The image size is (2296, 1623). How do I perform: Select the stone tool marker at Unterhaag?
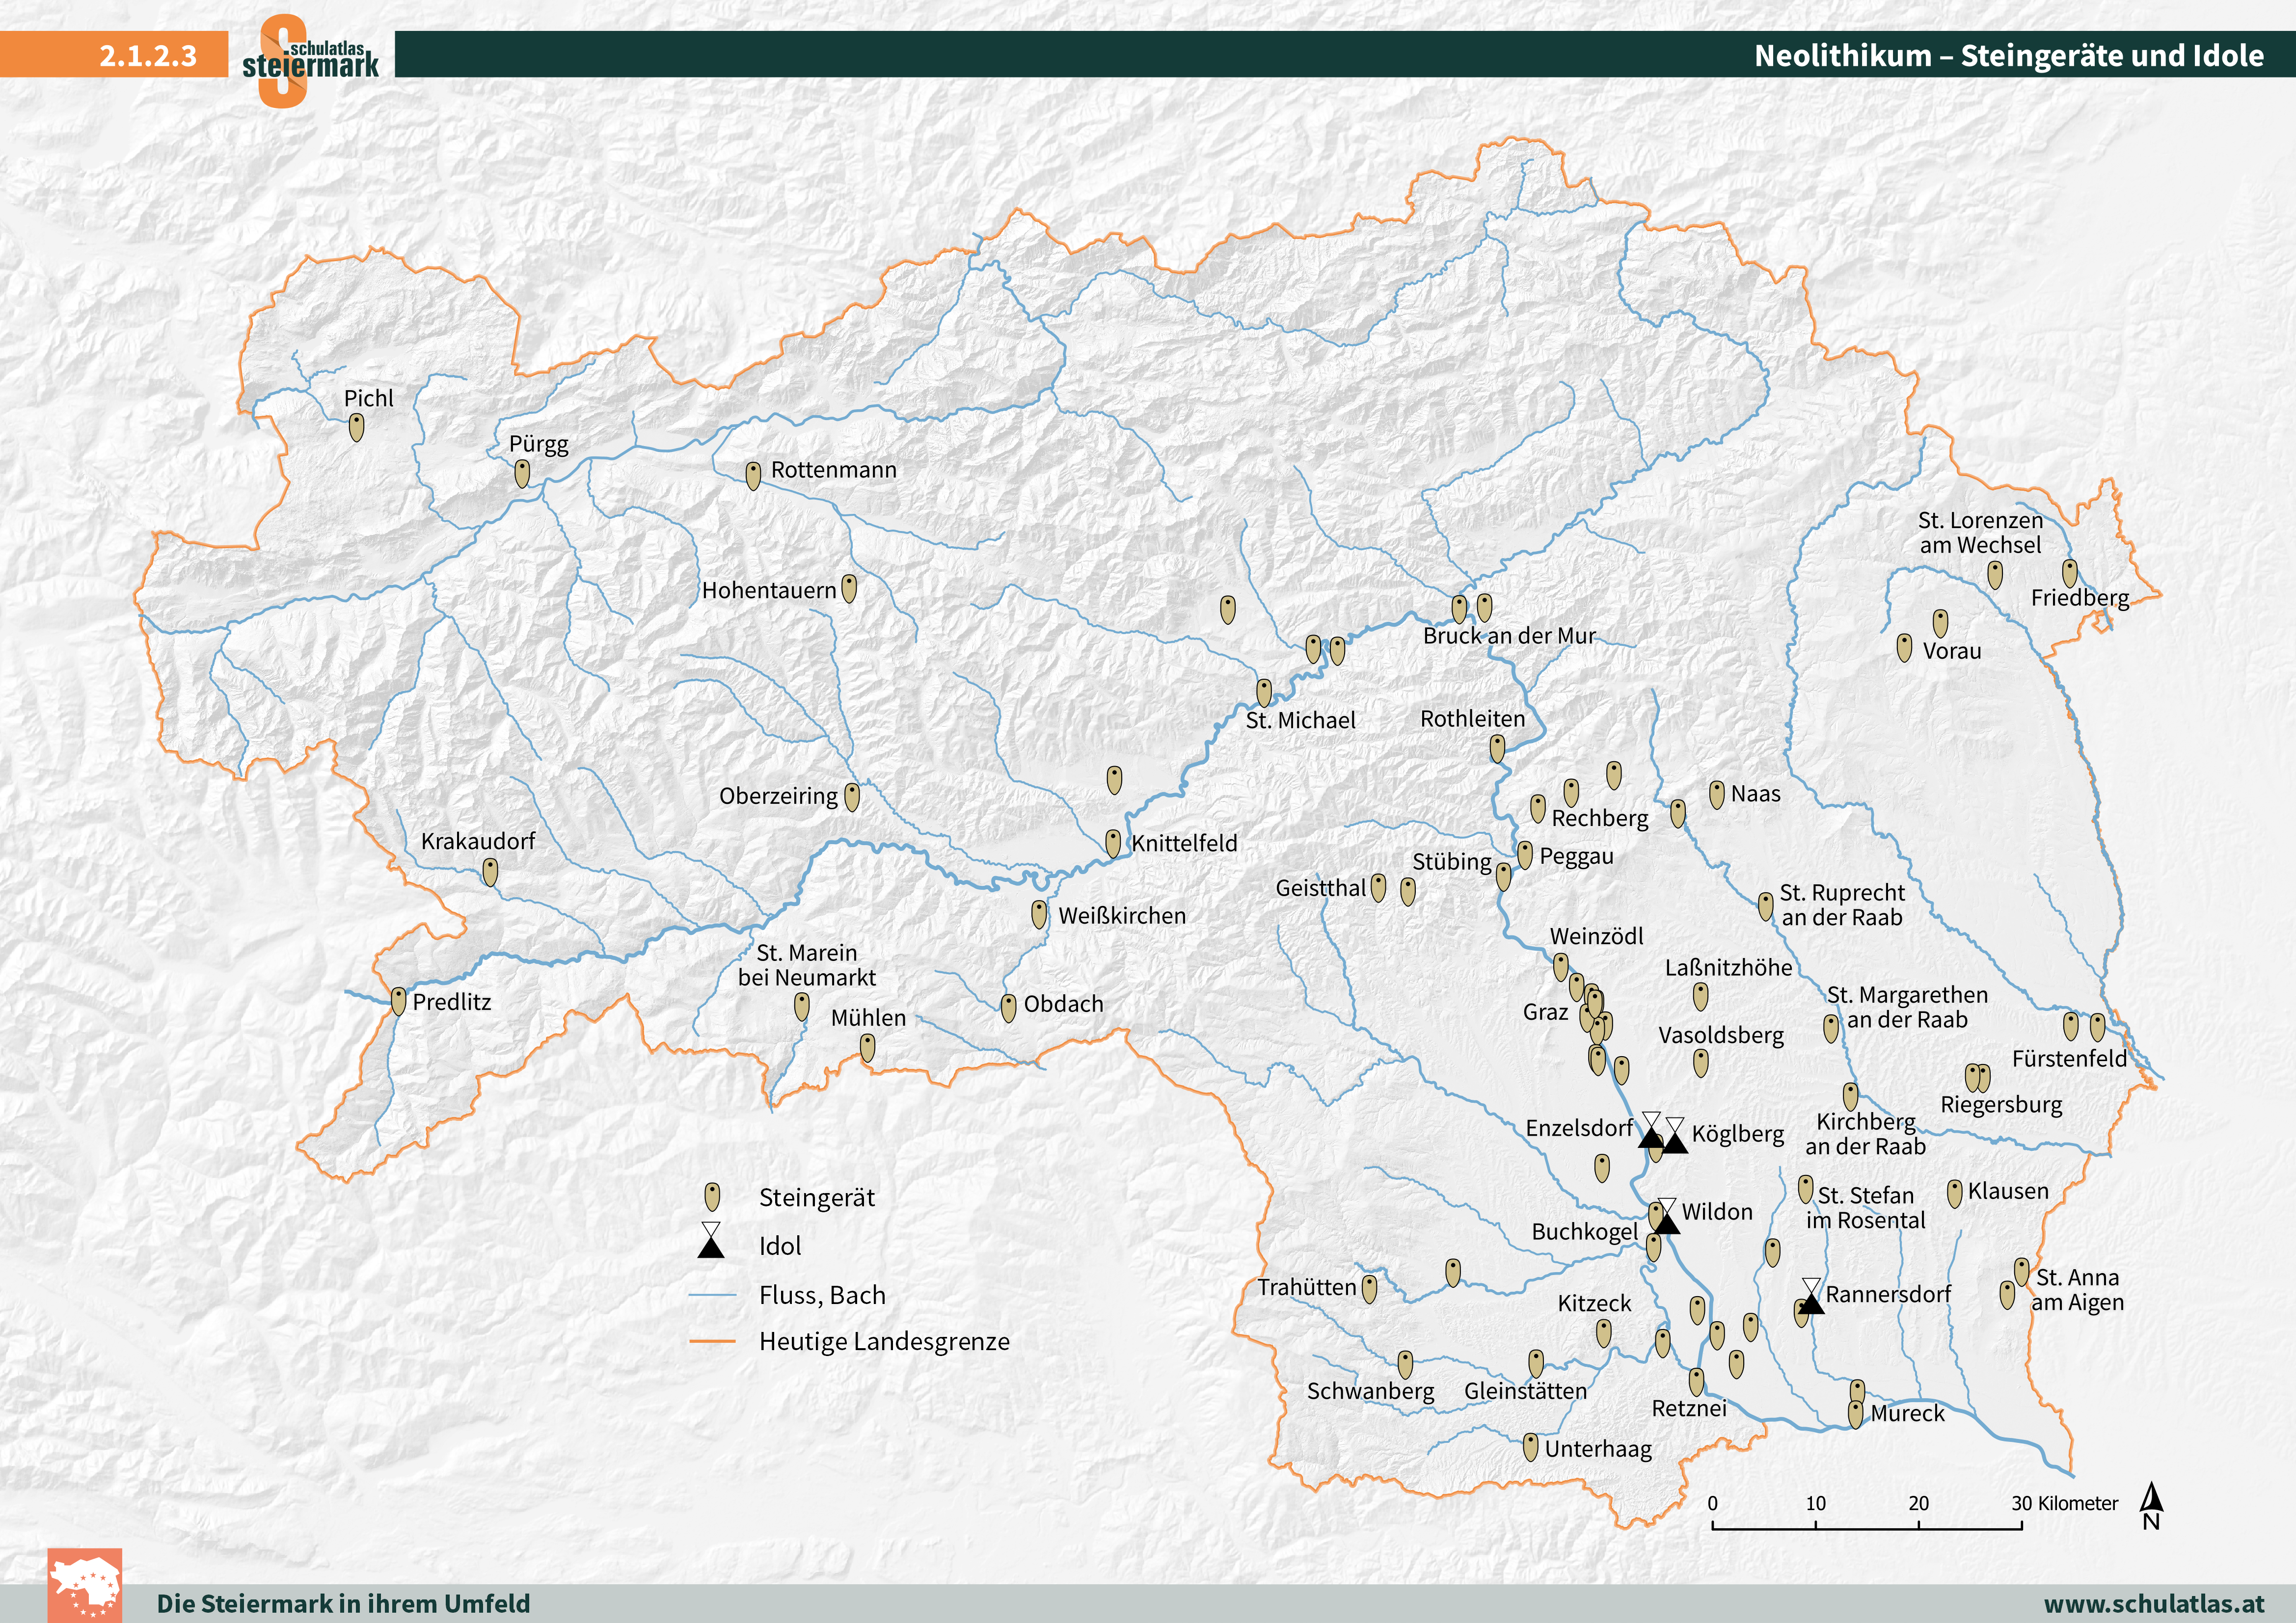[x=1530, y=1447]
